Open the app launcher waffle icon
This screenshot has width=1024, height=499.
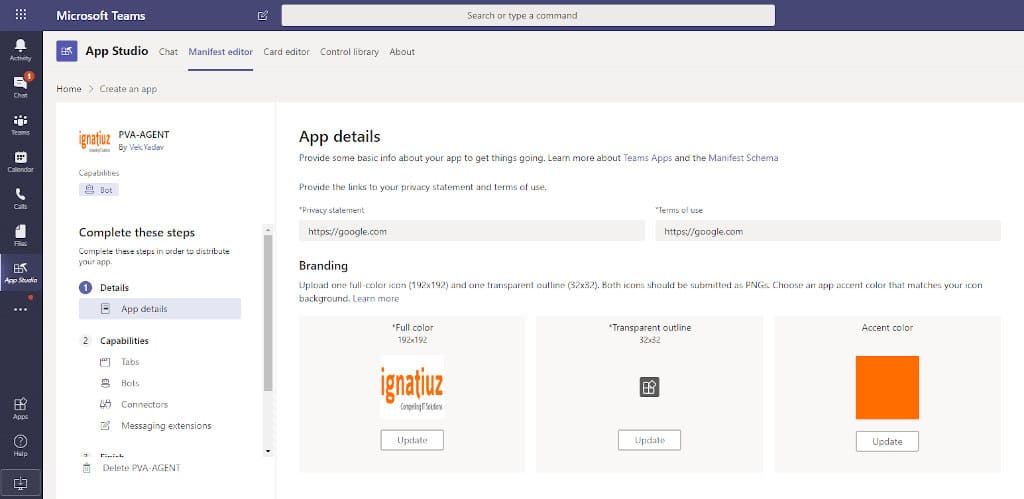pos(20,14)
